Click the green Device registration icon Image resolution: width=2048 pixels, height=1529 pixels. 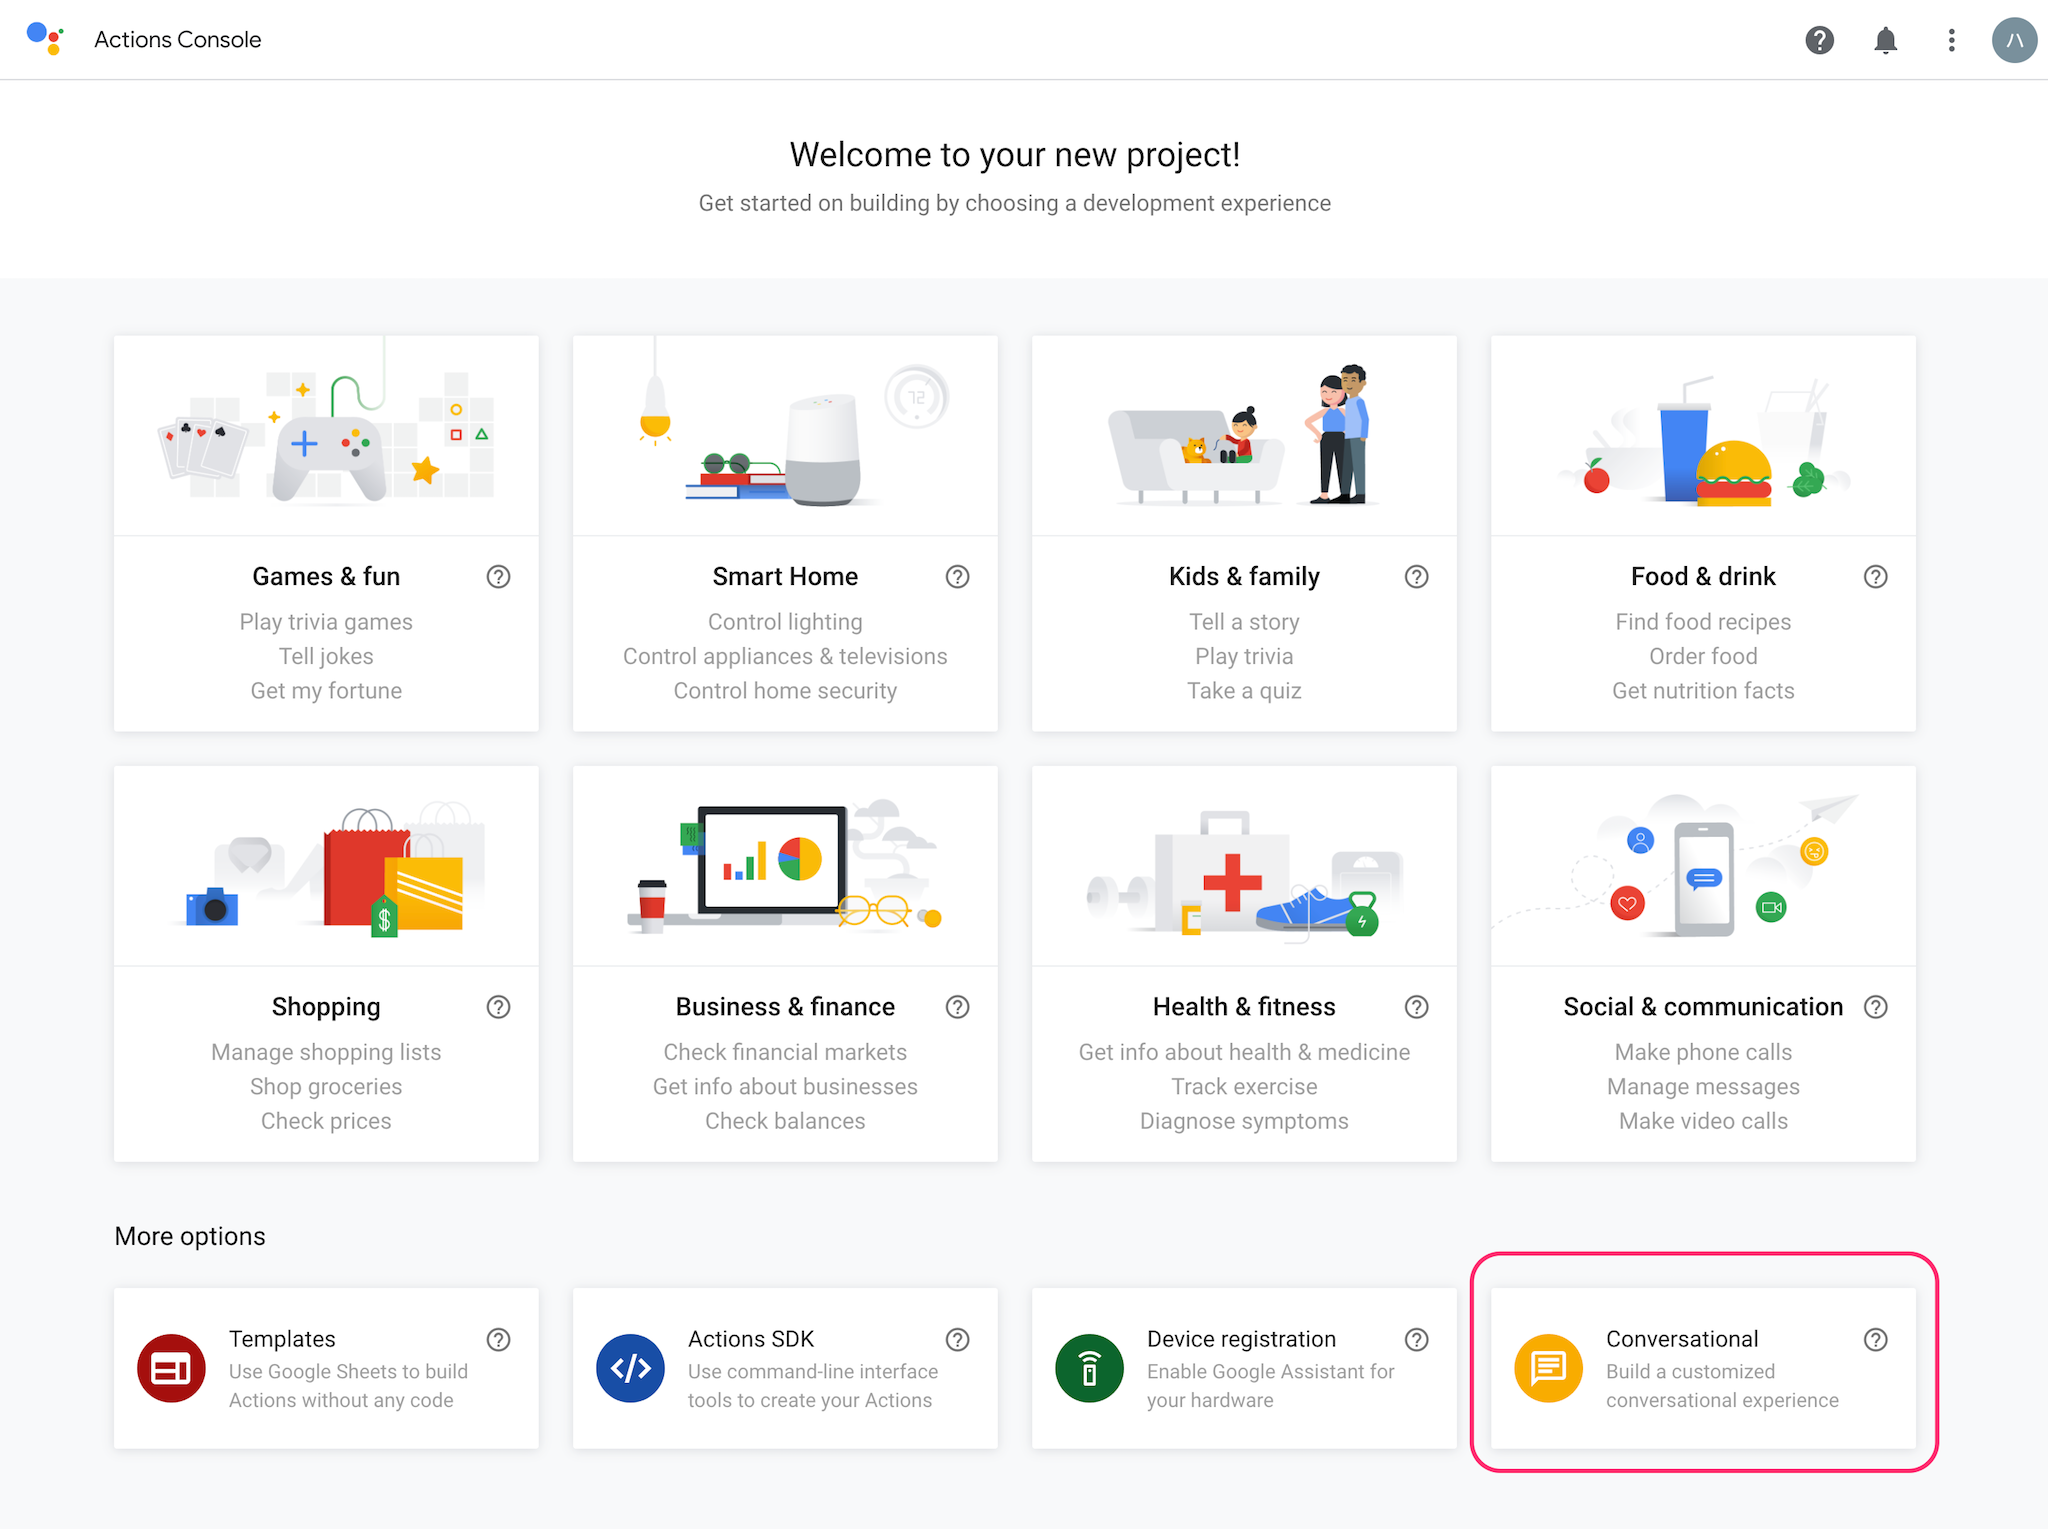1089,1368
